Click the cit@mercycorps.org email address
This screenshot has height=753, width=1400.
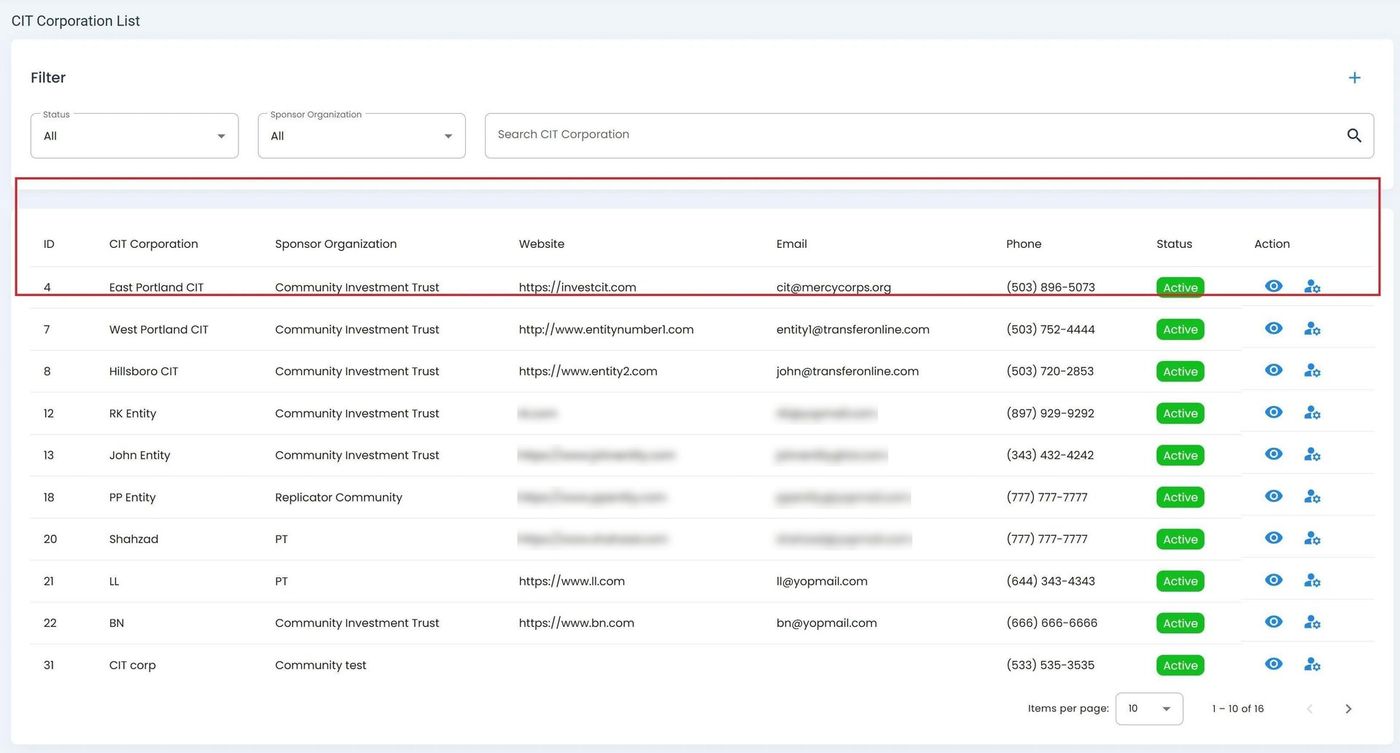[x=833, y=287]
